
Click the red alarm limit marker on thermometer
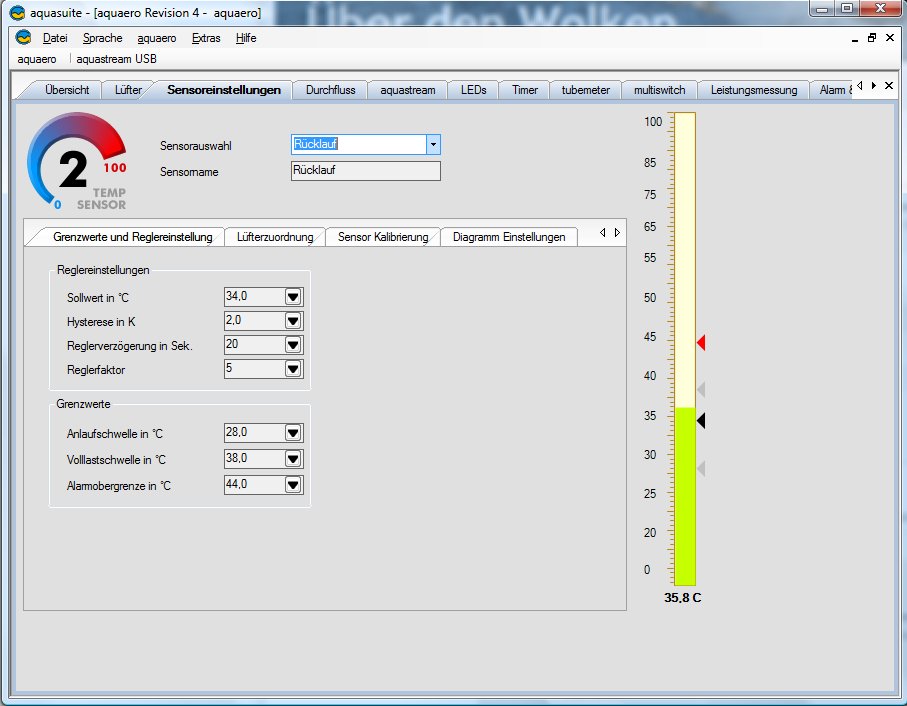click(701, 343)
